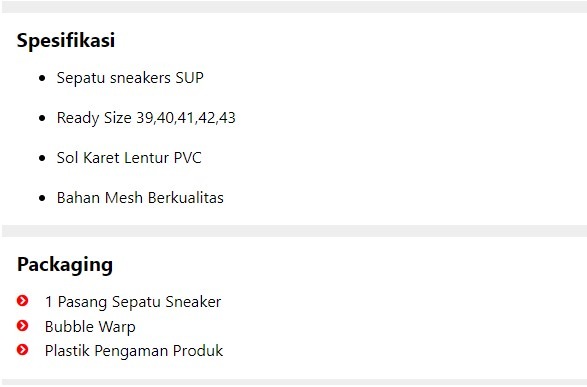This screenshot has width=587, height=387.
Task: Click the words Ready Size in the list
Action: click(x=94, y=118)
